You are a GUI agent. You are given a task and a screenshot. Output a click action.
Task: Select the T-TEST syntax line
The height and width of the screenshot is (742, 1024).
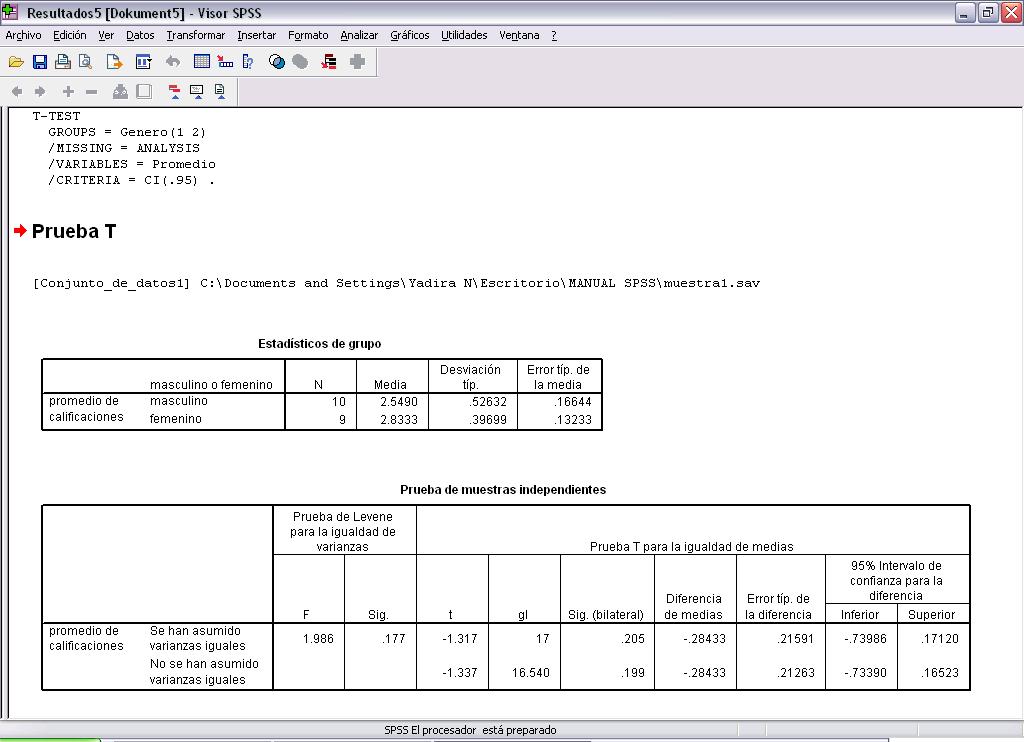pos(57,116)
